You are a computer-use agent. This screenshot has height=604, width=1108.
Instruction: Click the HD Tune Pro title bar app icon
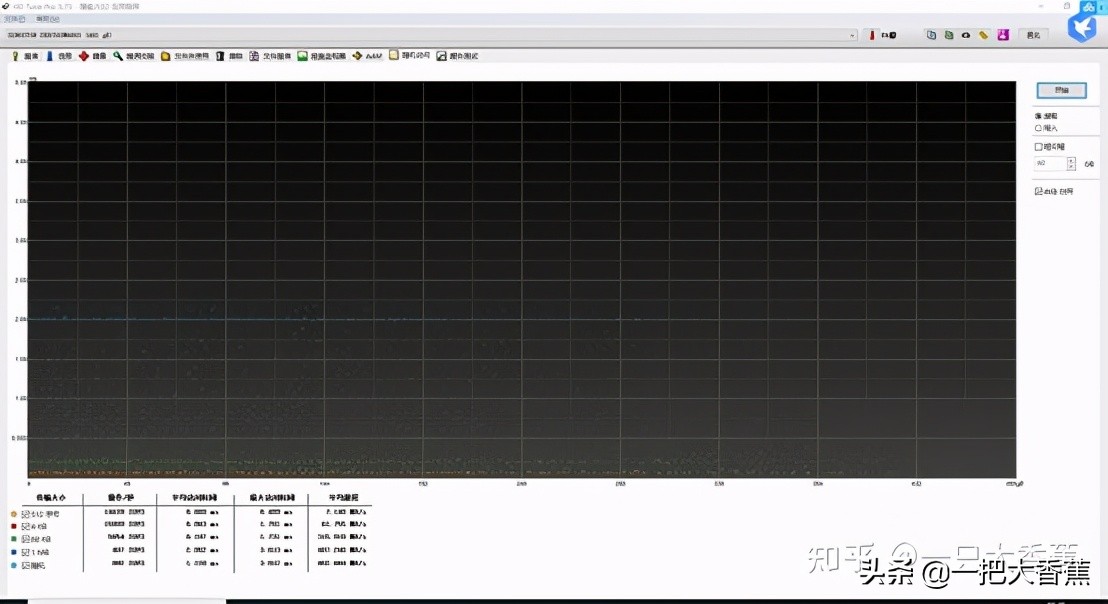6,6
